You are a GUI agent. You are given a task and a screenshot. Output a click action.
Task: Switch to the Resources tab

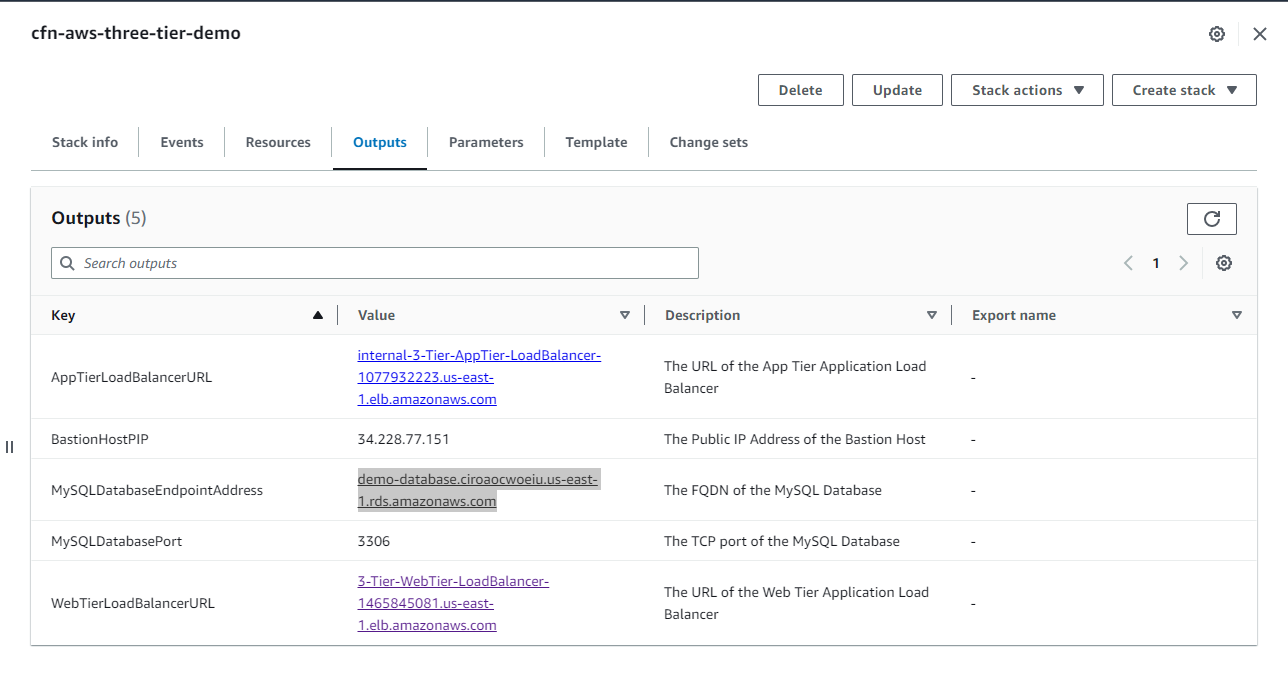tap(277, 142)
